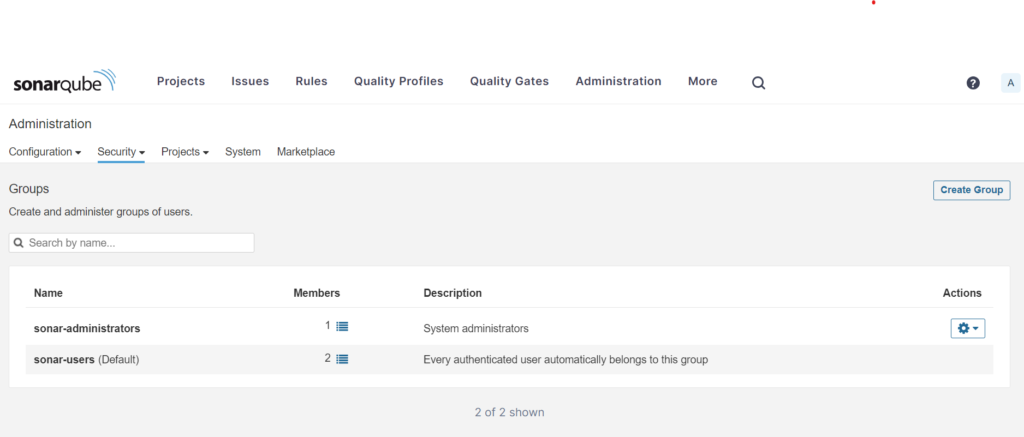Open Quality Profiles
Image resolution: width=1024 pixels, height=437 pixels.
click(398, 82)
